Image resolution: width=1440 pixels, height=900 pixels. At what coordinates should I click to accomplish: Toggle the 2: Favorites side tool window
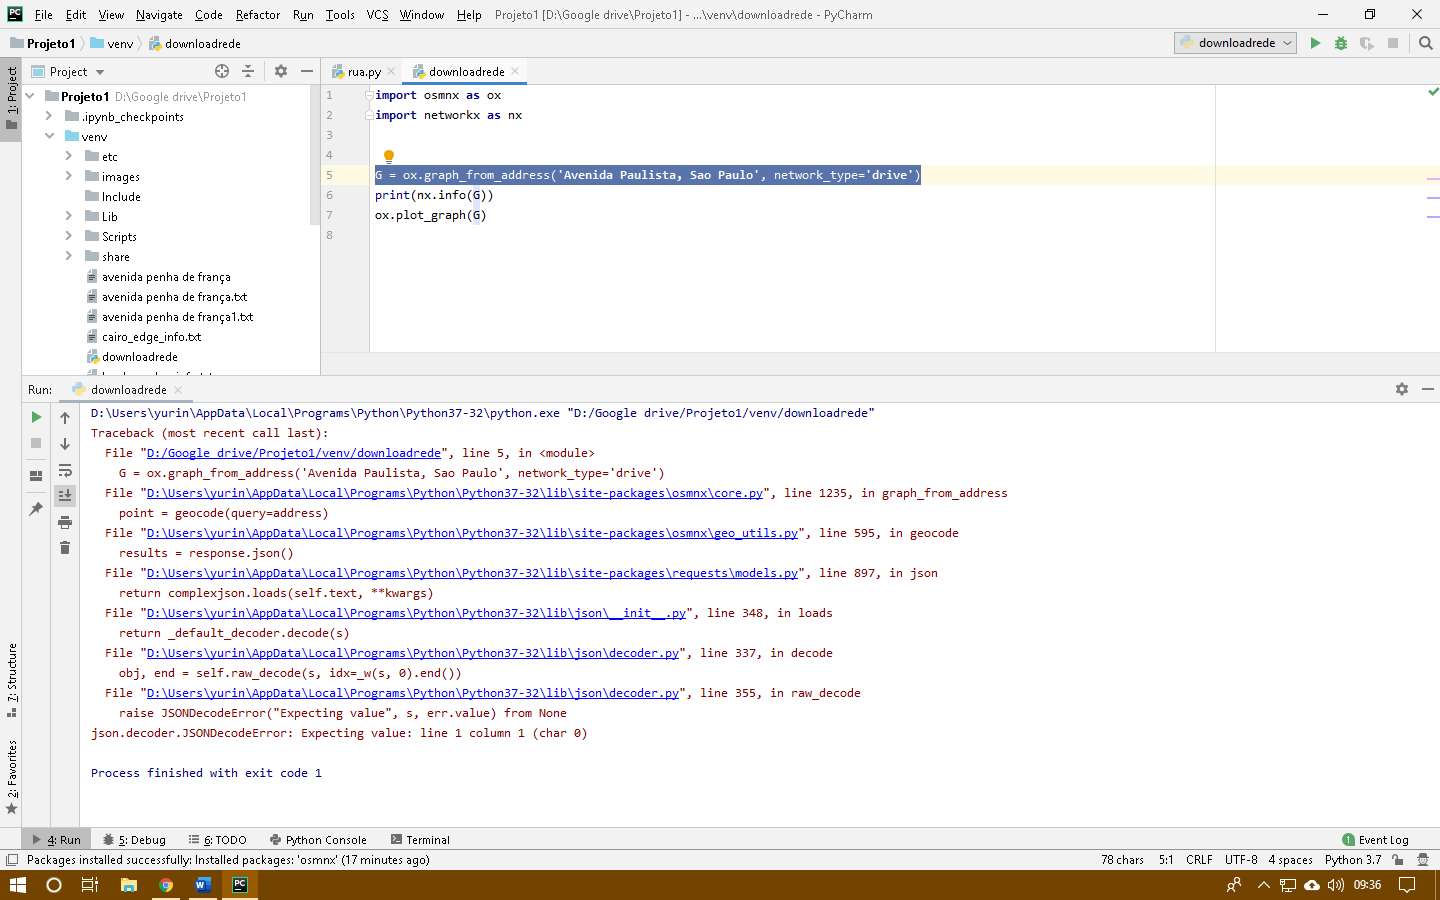pyautogui.click(x=11, y=777)
